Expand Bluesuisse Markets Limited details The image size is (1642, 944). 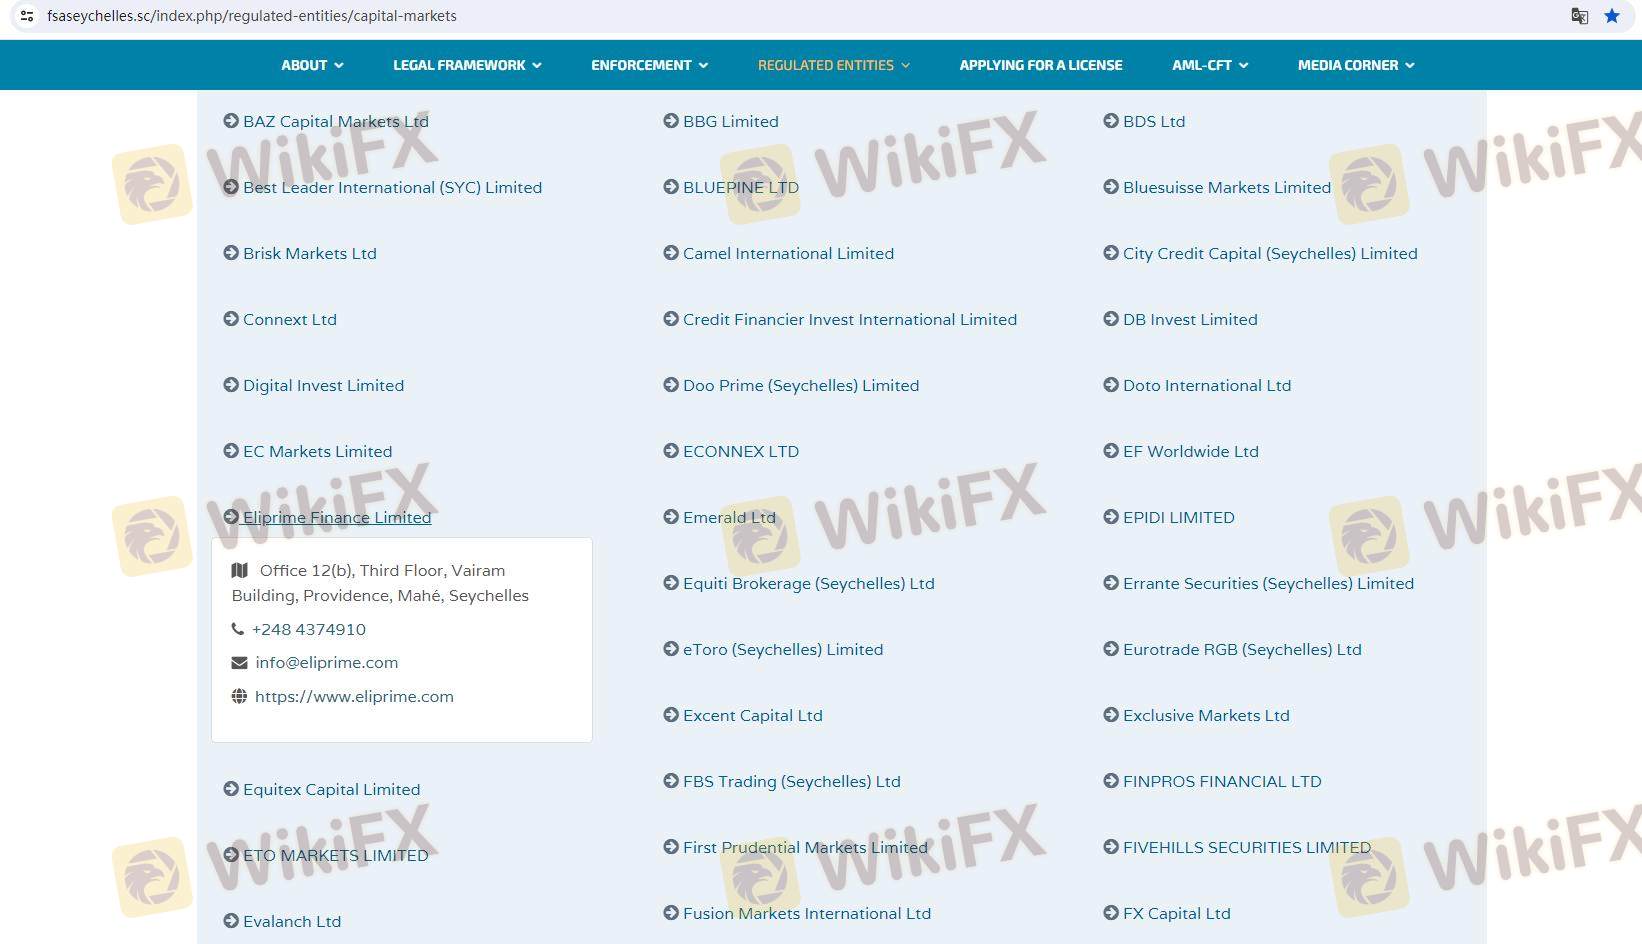click(x=1227, y=187)
